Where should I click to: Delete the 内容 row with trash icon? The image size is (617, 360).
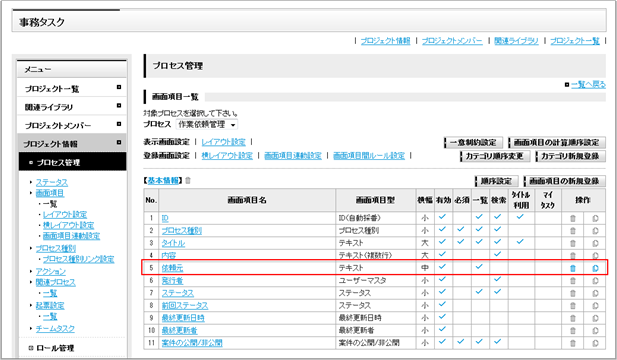pyautogui.click(x=573, y=255)
